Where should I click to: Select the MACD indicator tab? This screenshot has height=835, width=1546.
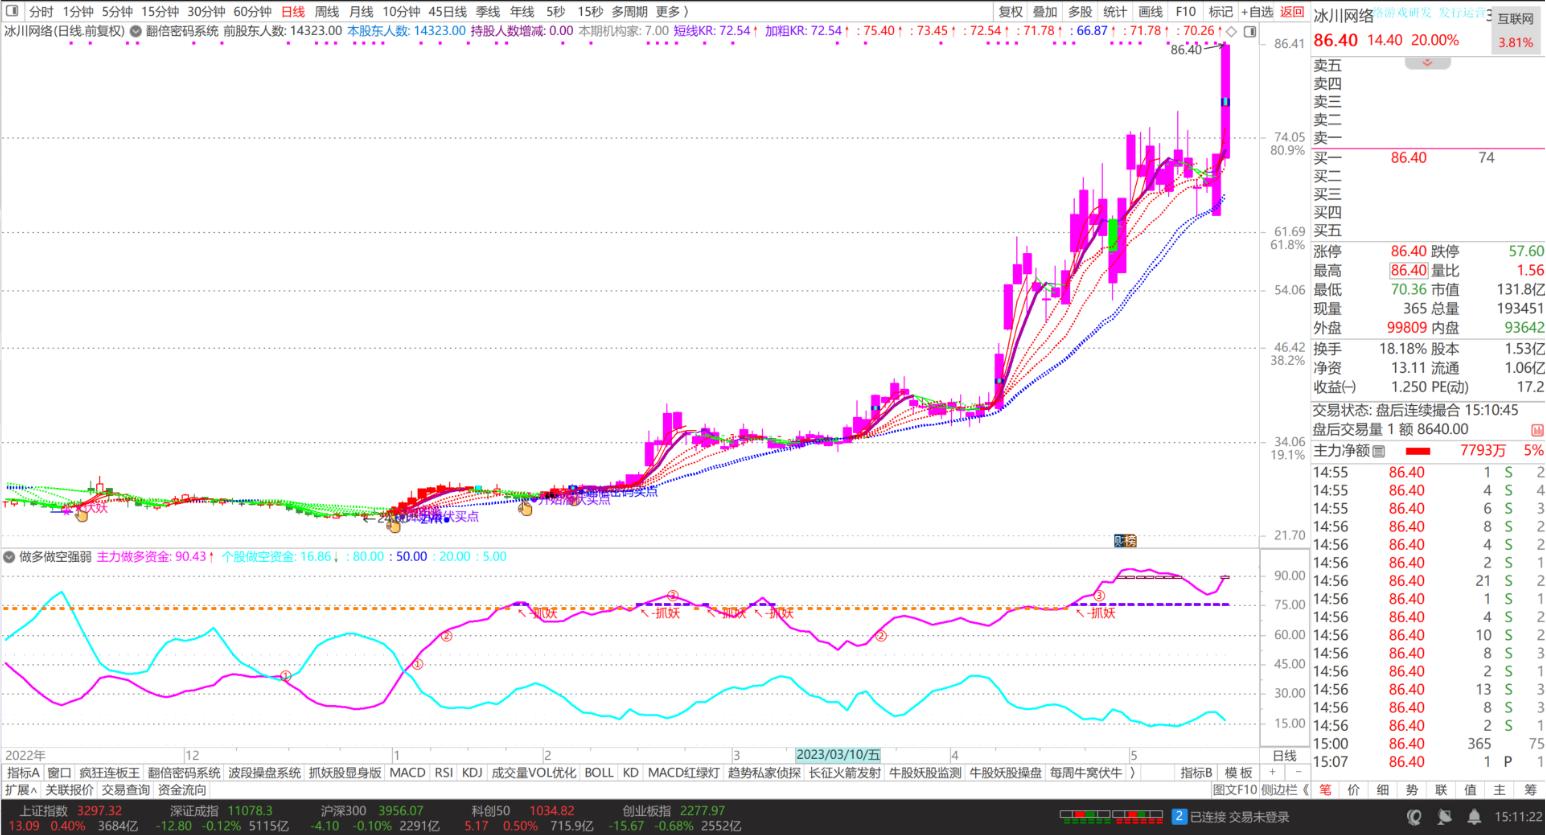tap(407, 773)
